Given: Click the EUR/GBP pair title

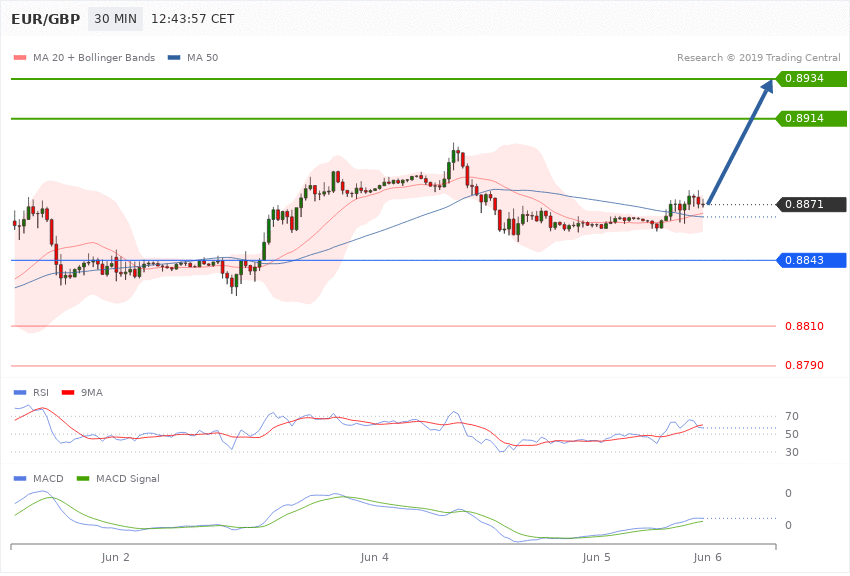Looking at the screenshot, I should (46, 19).
